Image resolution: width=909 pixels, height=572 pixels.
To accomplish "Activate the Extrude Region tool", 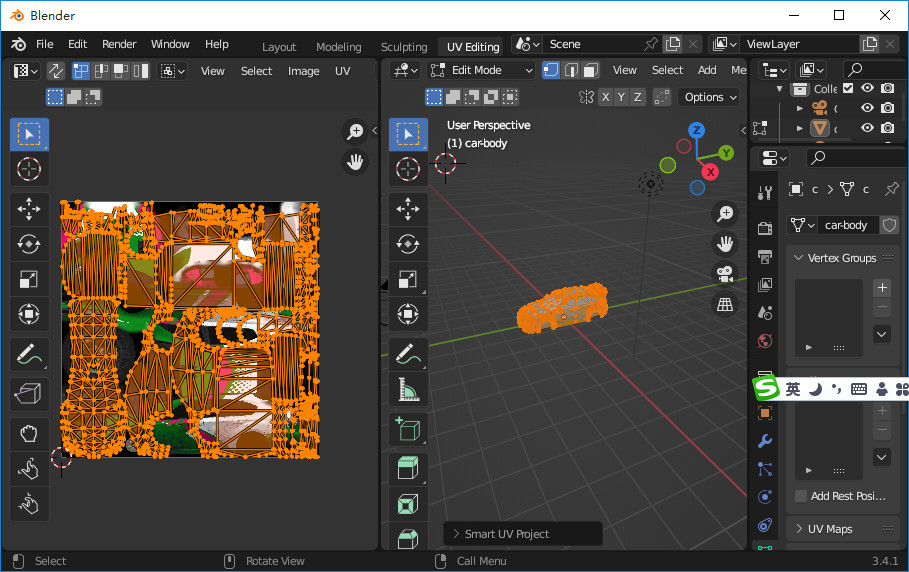I will click(x=408, y=468).
